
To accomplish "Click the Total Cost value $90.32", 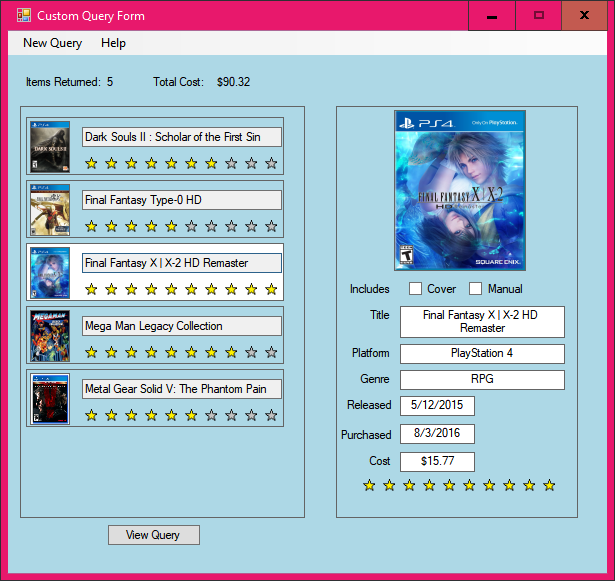I will click(x=233, y=82).
